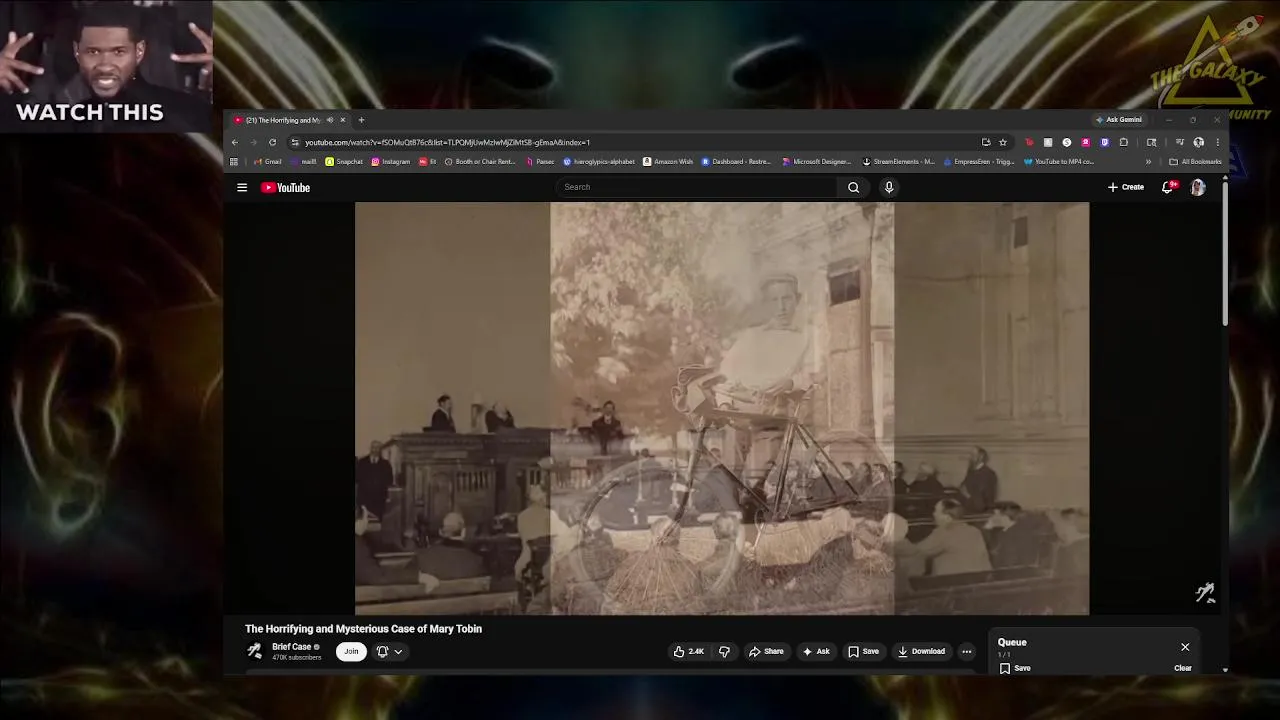Image resolution: width=1280 pixels, height=720 pixels.
Task: Click the browser address bar URL
Action: pyautogui.click(x=447, y=142)
